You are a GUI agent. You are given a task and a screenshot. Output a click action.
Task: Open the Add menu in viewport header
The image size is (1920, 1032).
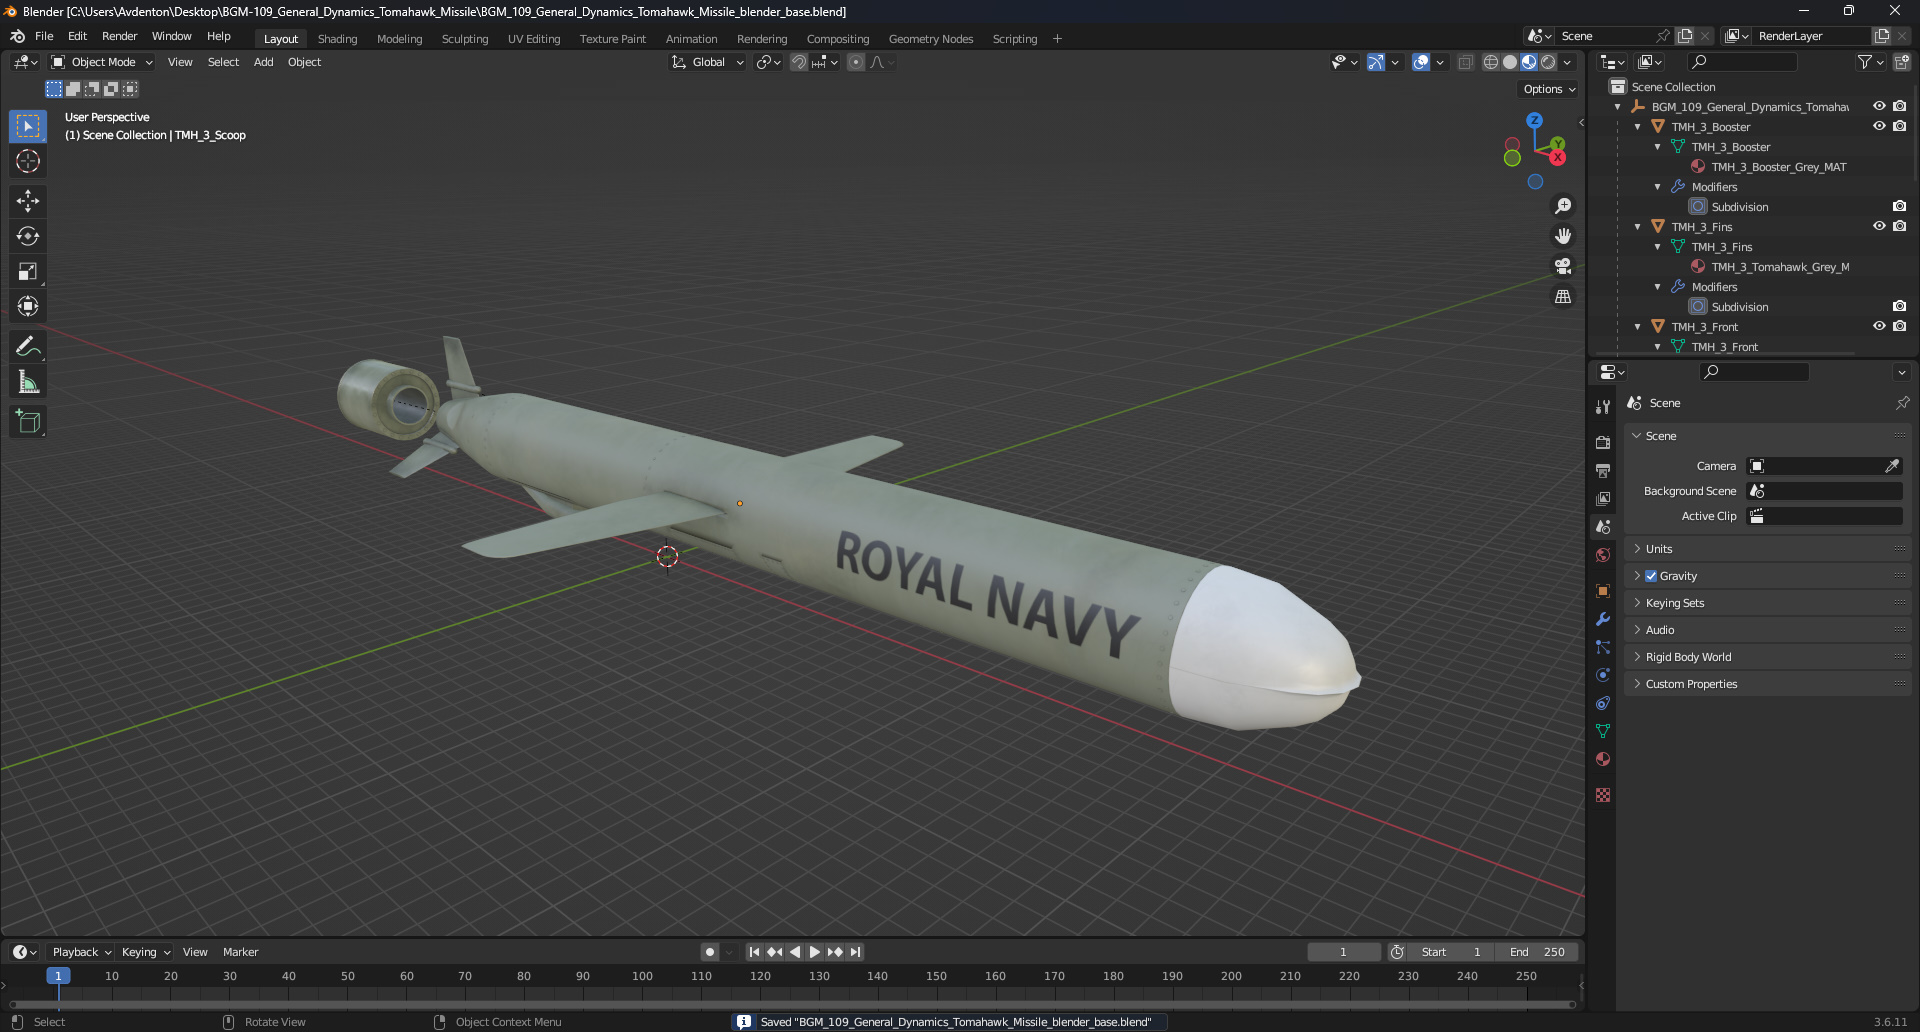pos(263,62)
